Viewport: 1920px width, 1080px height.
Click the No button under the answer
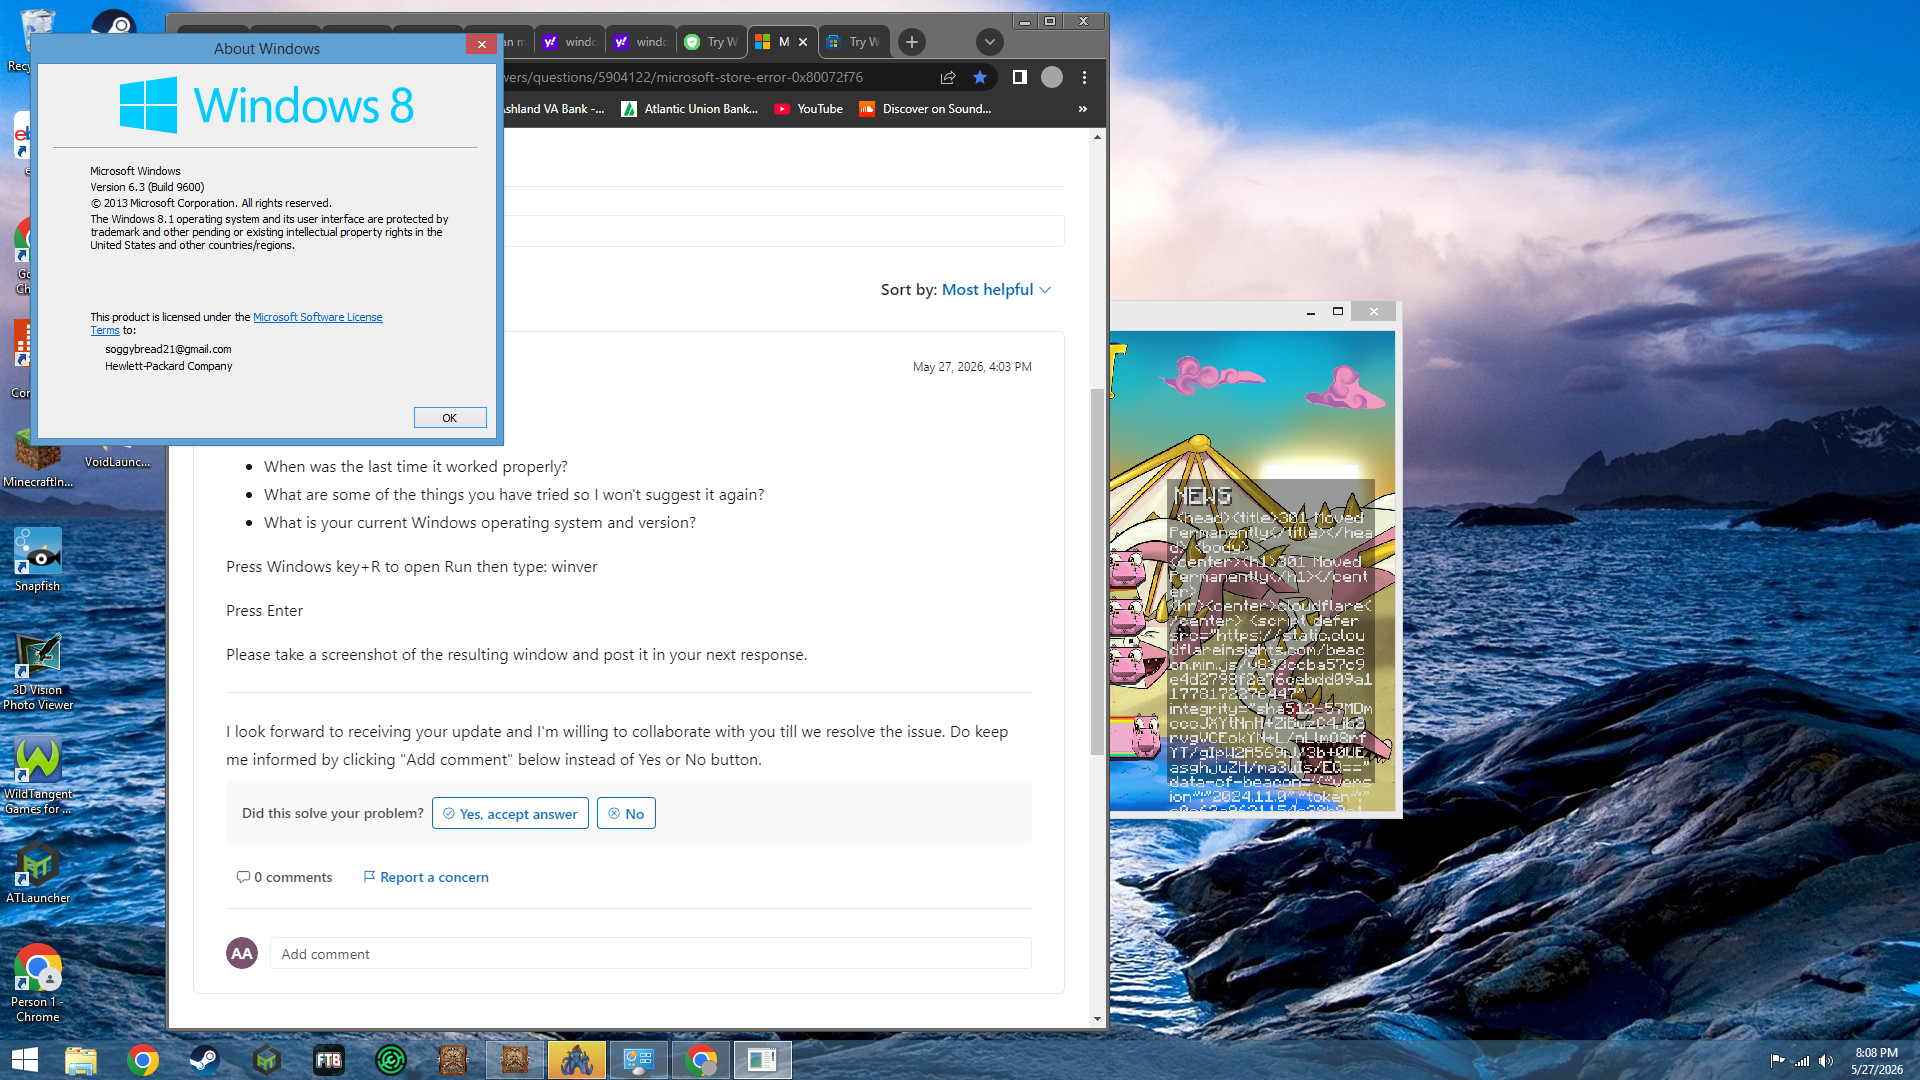click(x=627, y=813)
